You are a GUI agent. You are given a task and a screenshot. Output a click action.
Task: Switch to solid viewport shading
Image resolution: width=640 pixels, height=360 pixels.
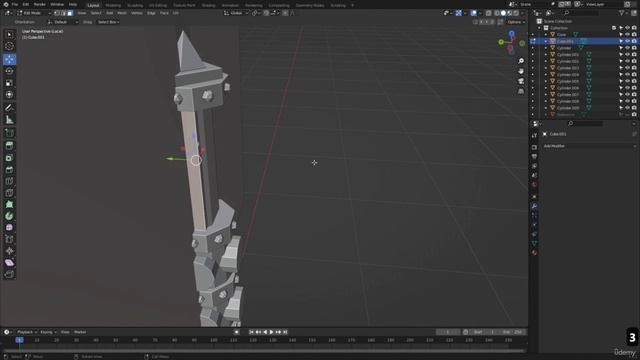tap(503, 13)
